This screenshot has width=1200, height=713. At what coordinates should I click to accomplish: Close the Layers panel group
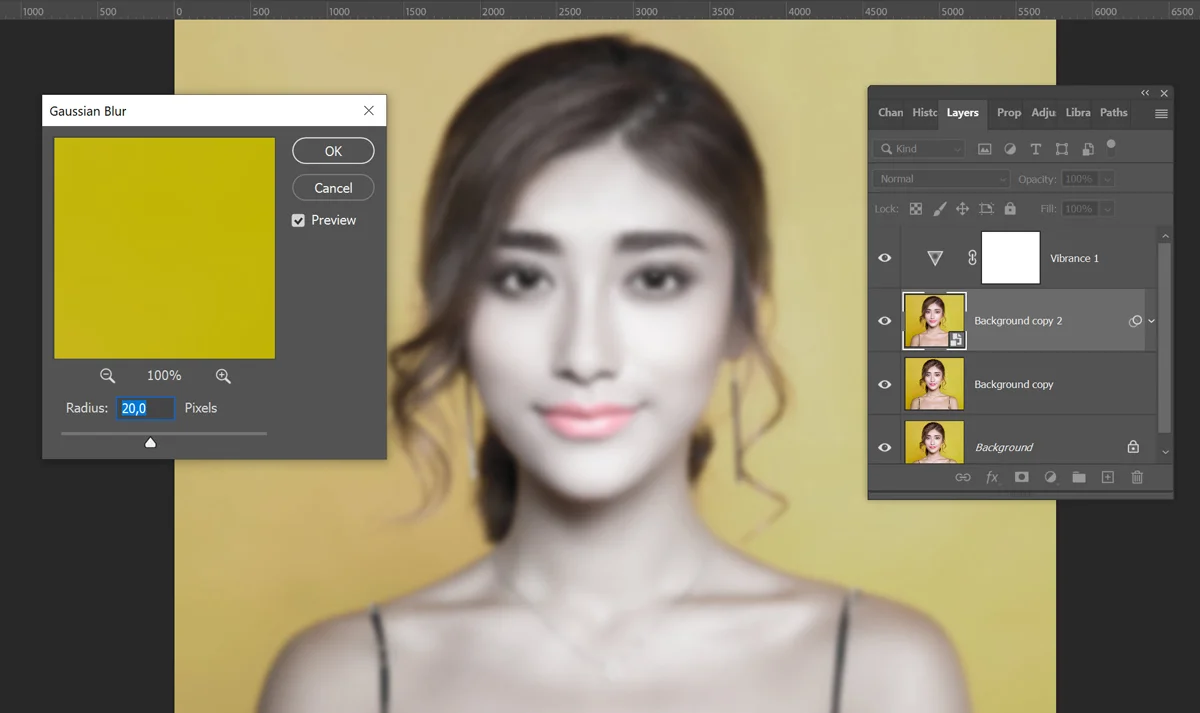tap(1164, 93)
